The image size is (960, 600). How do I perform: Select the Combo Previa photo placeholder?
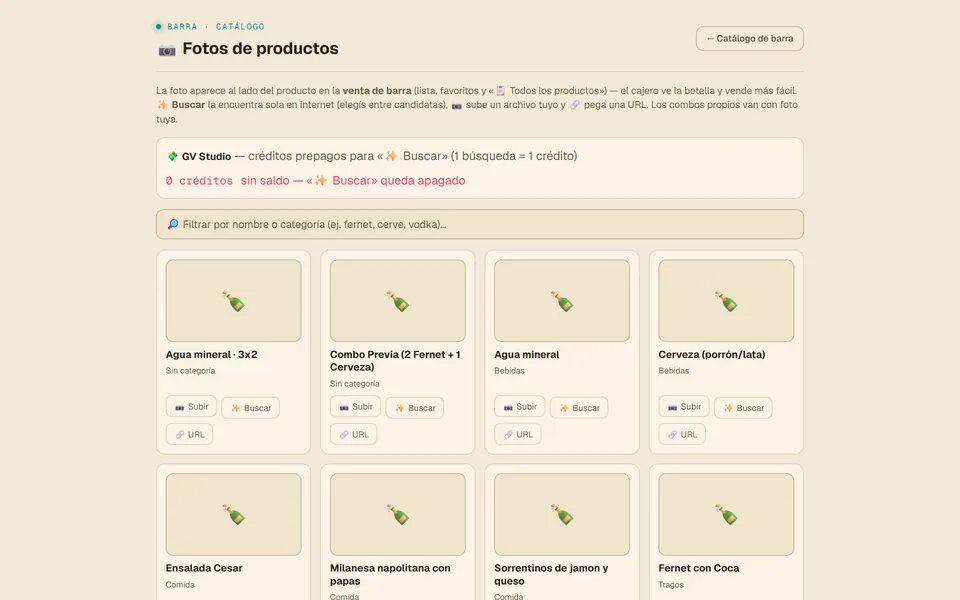click(x=397, y=301)
